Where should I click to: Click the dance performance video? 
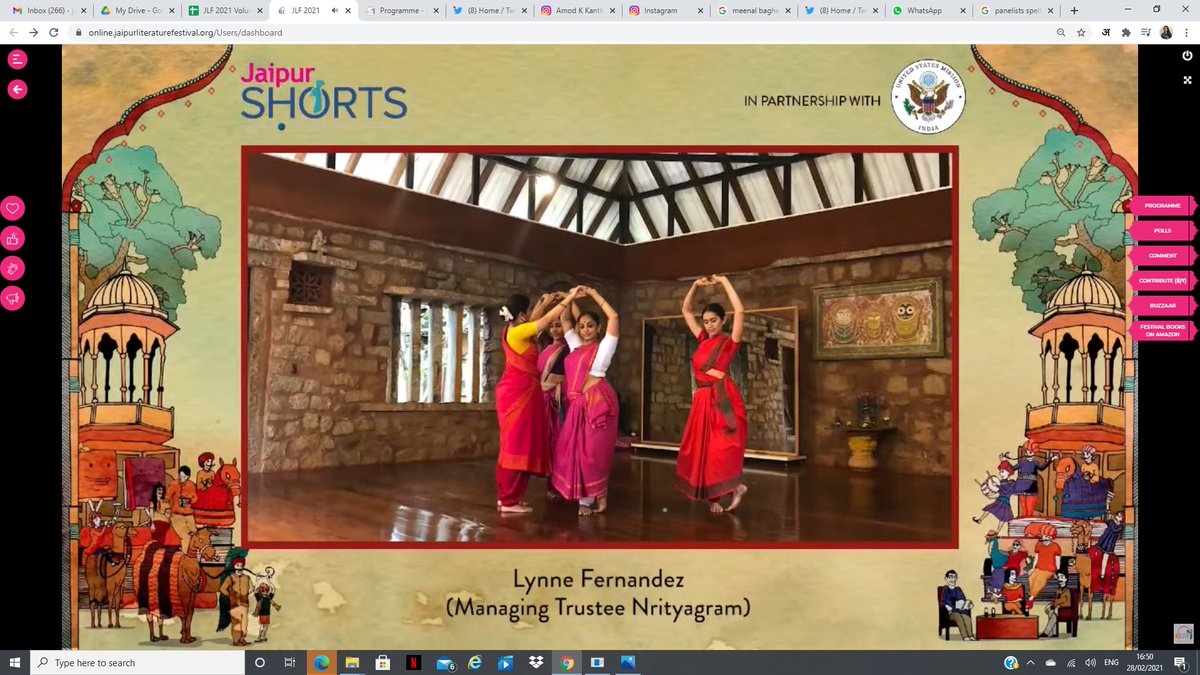(599, 347)
